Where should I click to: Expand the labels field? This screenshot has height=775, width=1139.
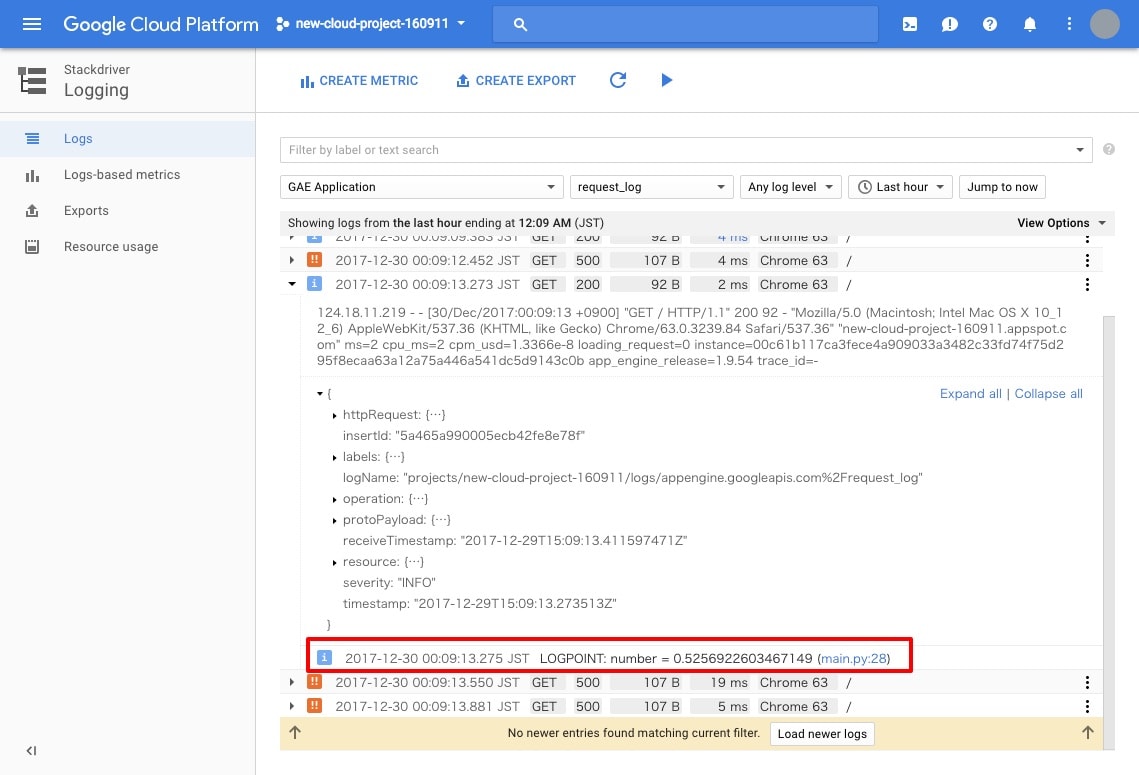(334, 458)
